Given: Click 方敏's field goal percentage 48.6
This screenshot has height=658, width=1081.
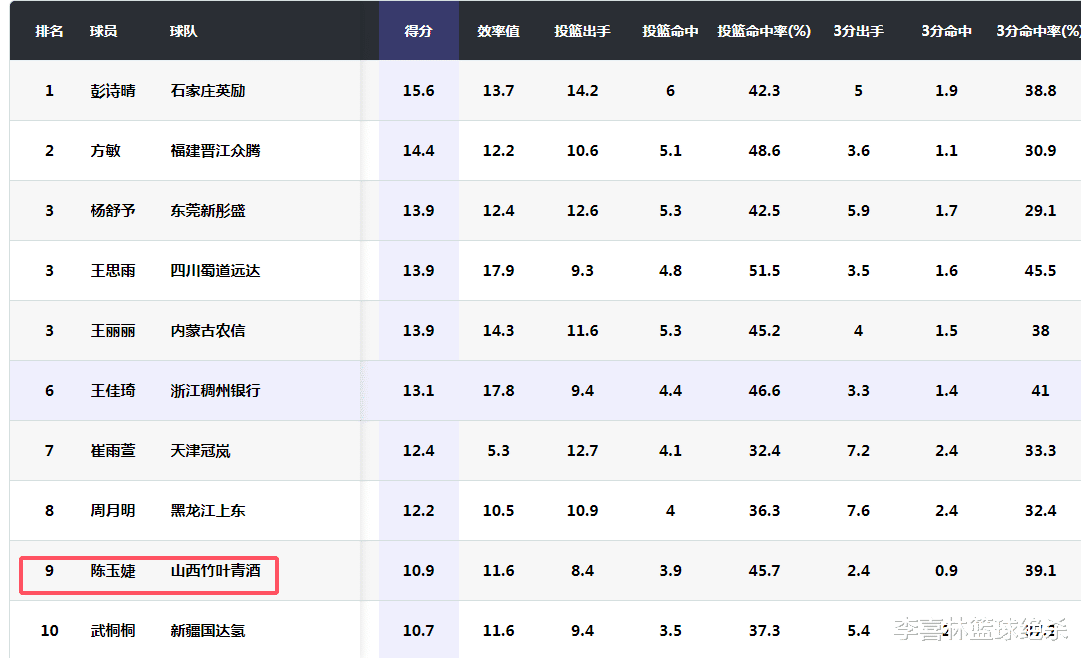Looking at the screenshot, I should click(765, 151).
